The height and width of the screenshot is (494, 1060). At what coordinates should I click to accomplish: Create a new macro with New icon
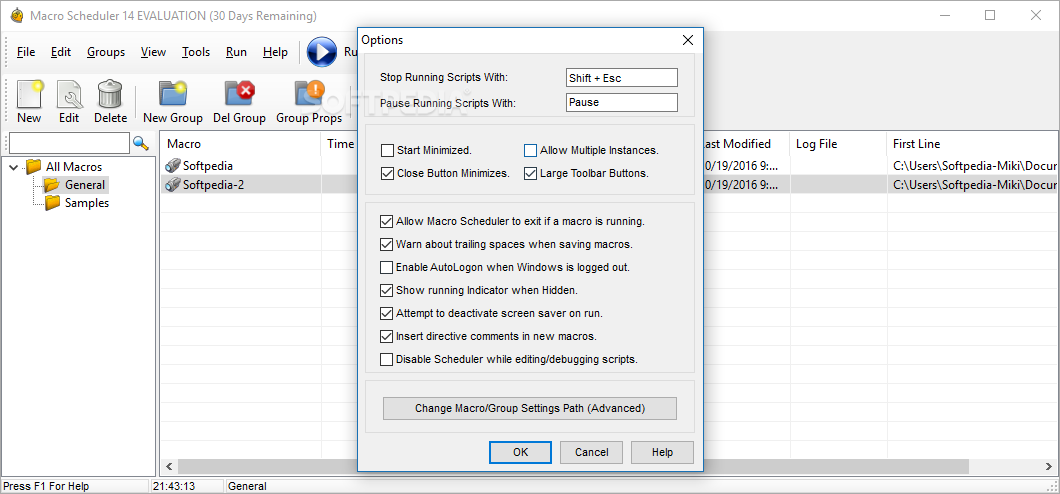point(29,95)
